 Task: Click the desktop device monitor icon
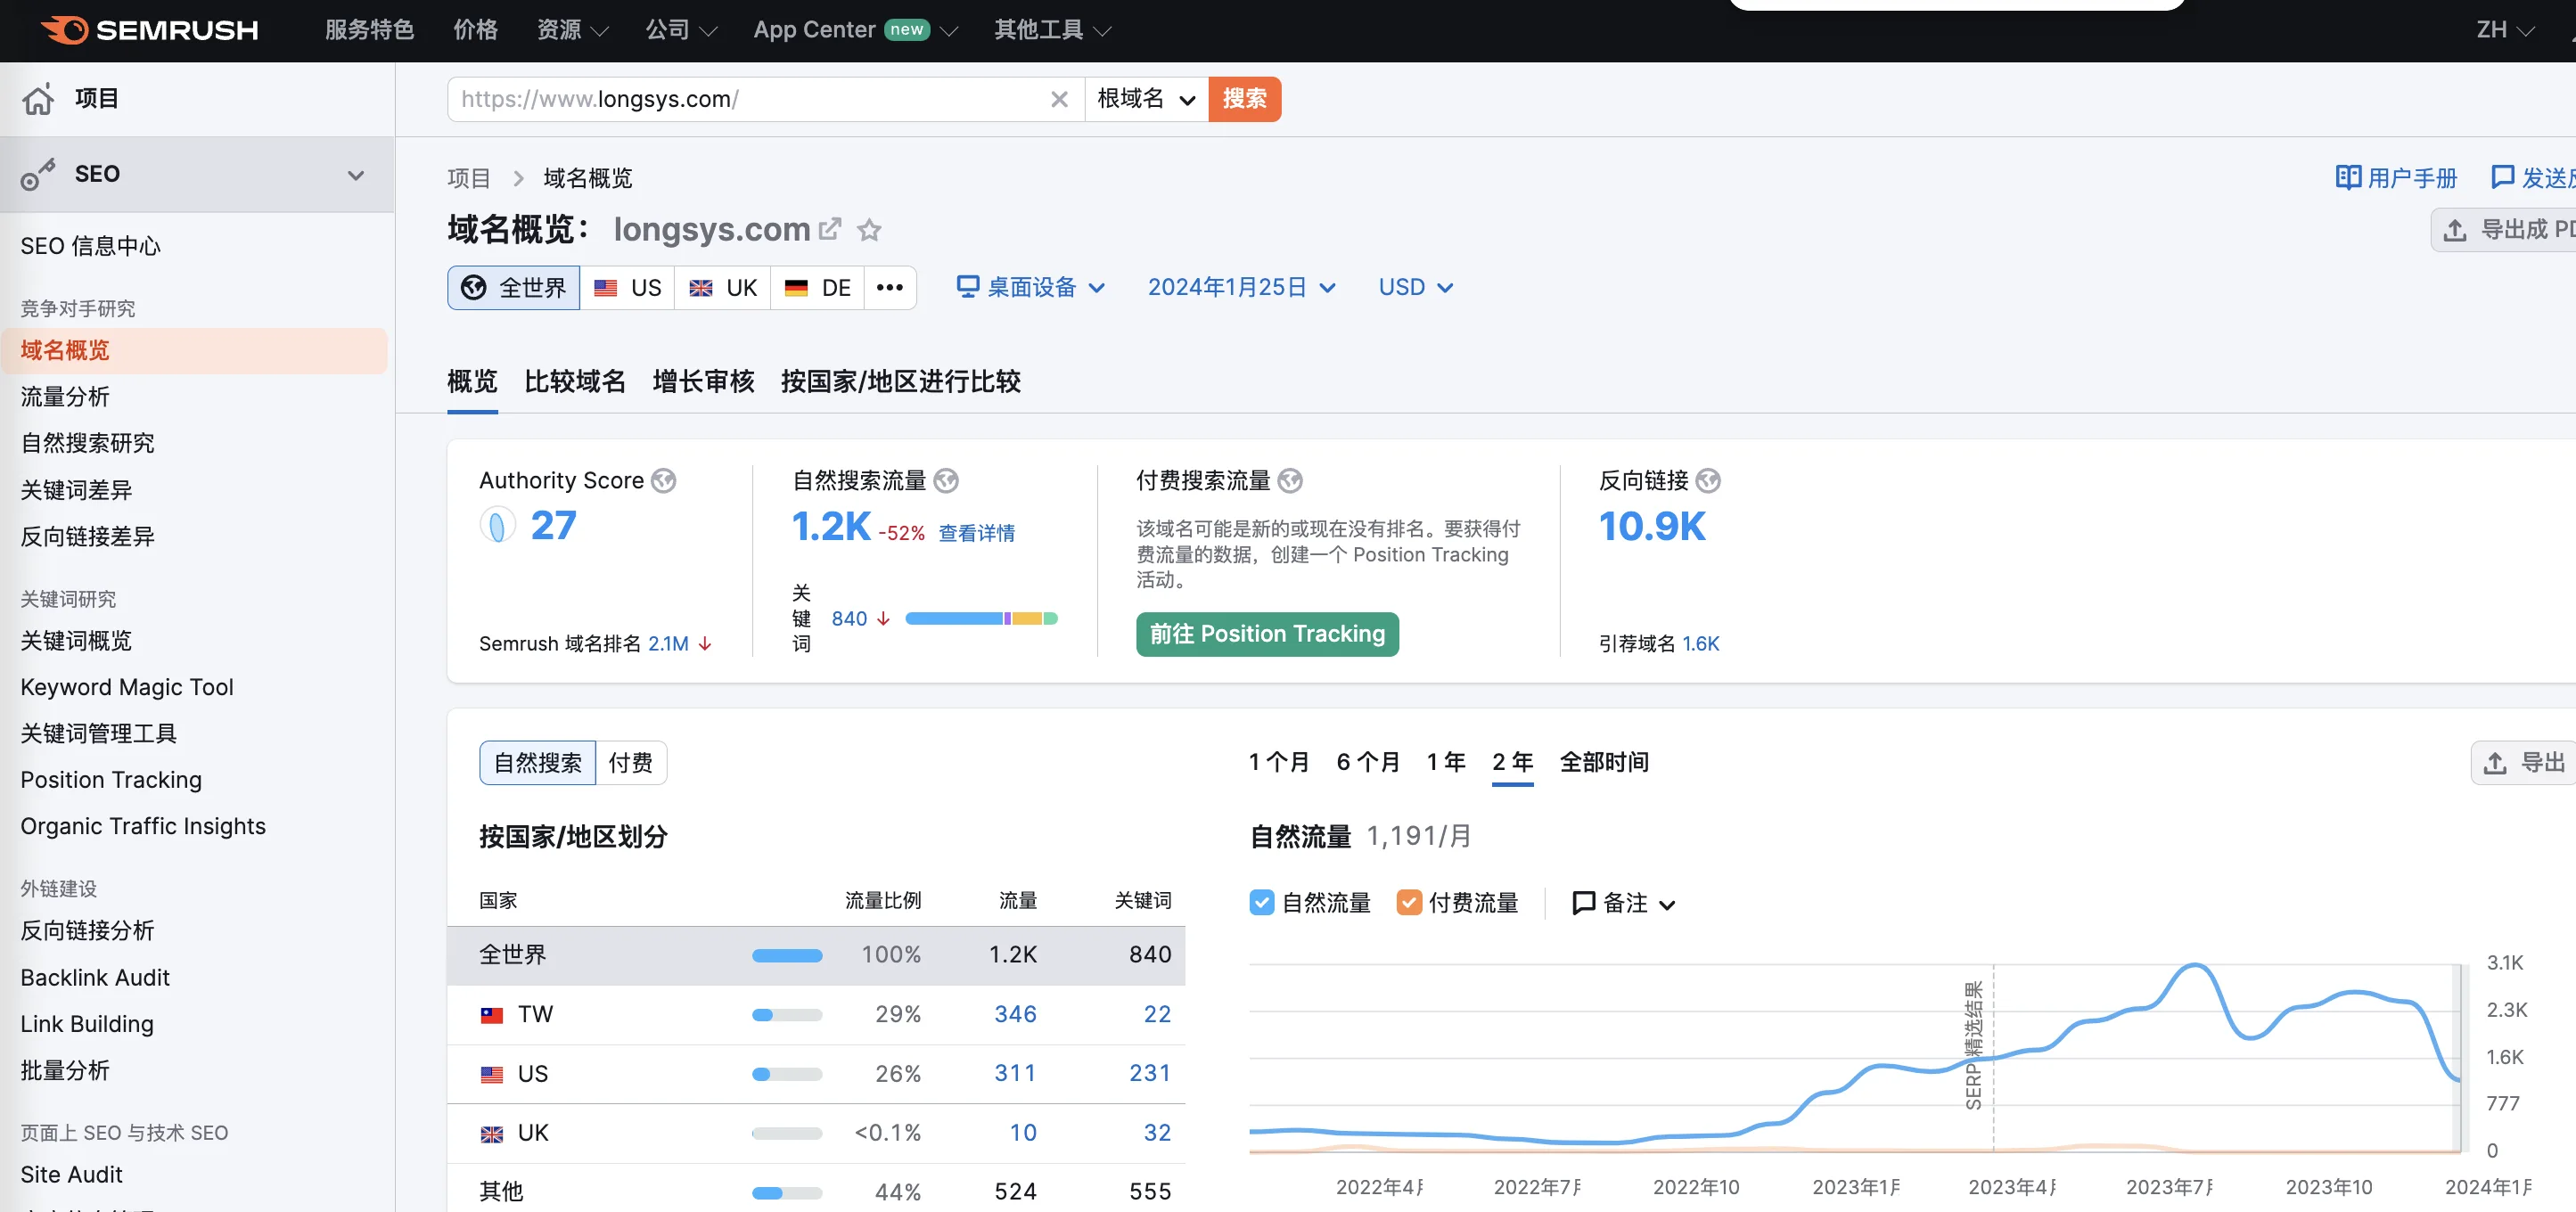coord(967,287)
